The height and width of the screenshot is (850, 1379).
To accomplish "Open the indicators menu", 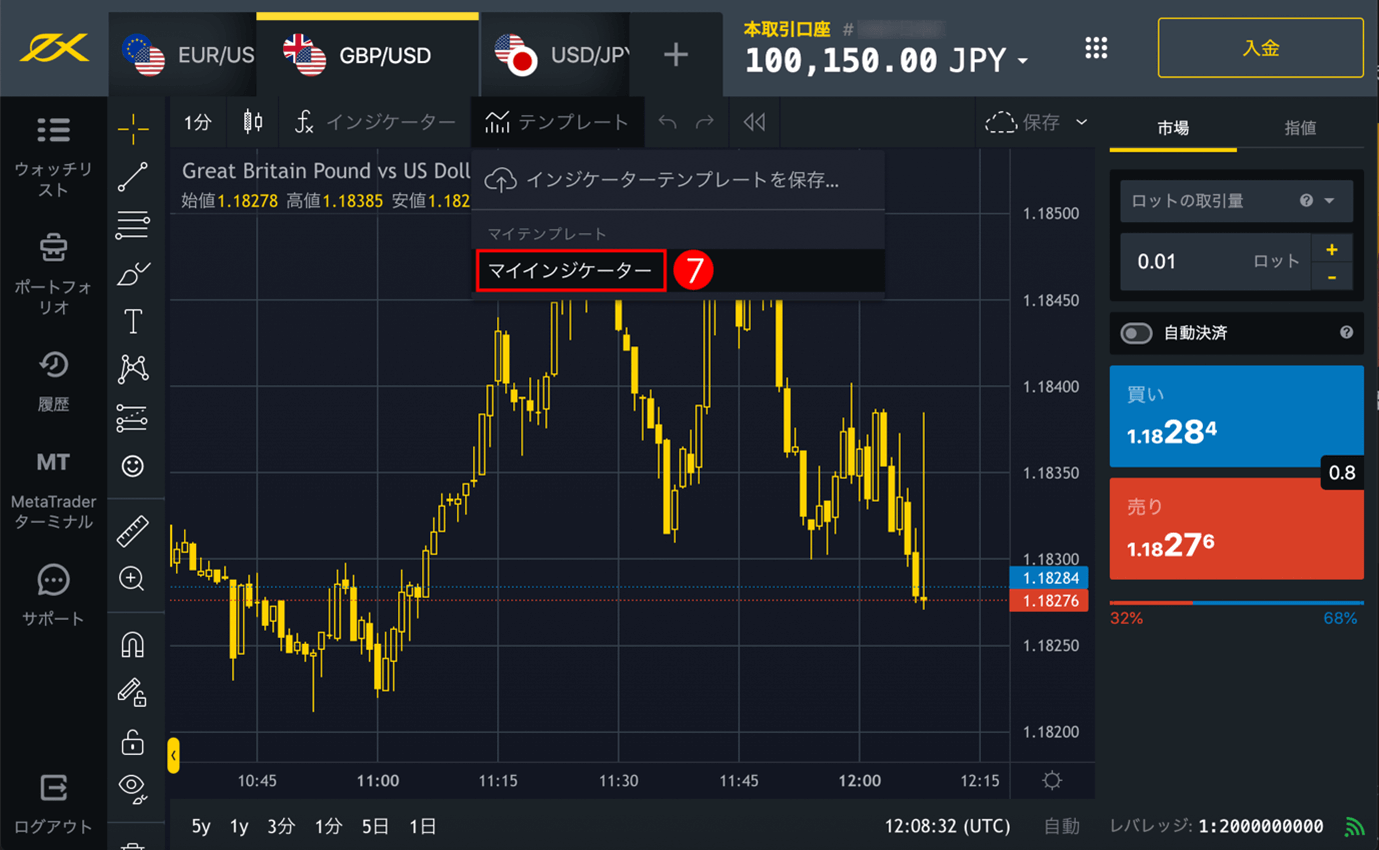I will click(x=374, y=122).
